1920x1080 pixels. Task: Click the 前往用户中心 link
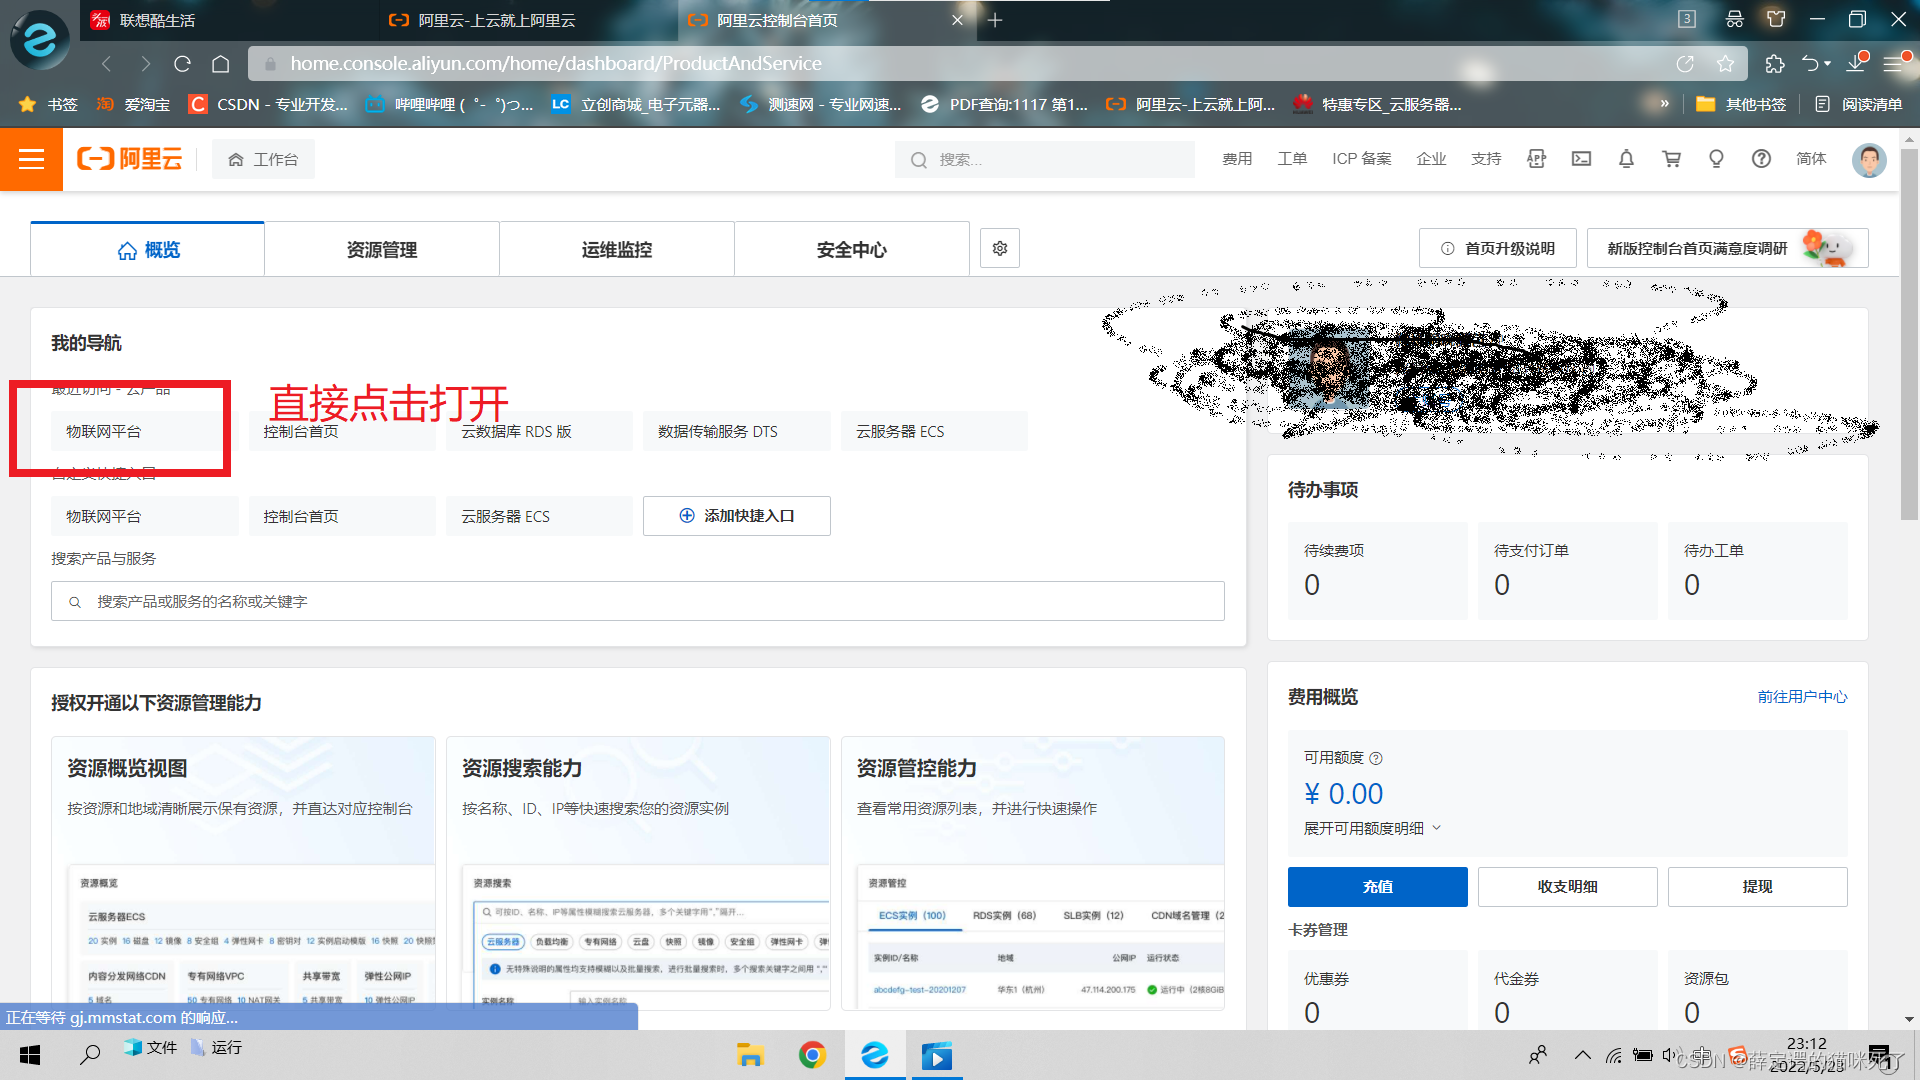click(1802, 697)
